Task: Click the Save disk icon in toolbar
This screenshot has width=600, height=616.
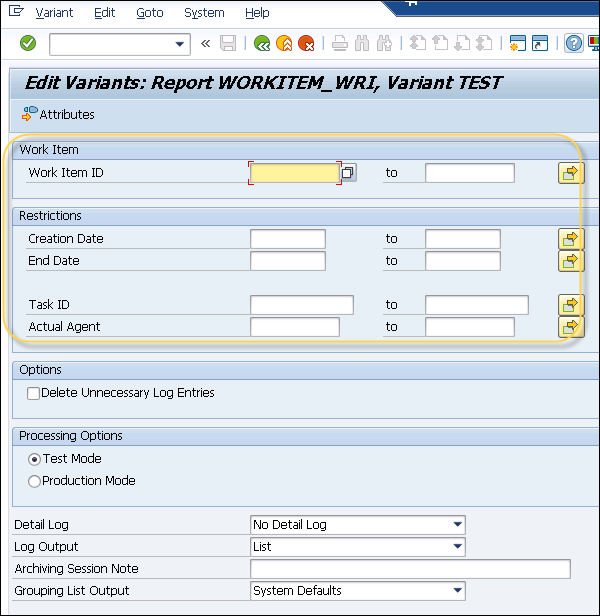Action: pos(228,43)
